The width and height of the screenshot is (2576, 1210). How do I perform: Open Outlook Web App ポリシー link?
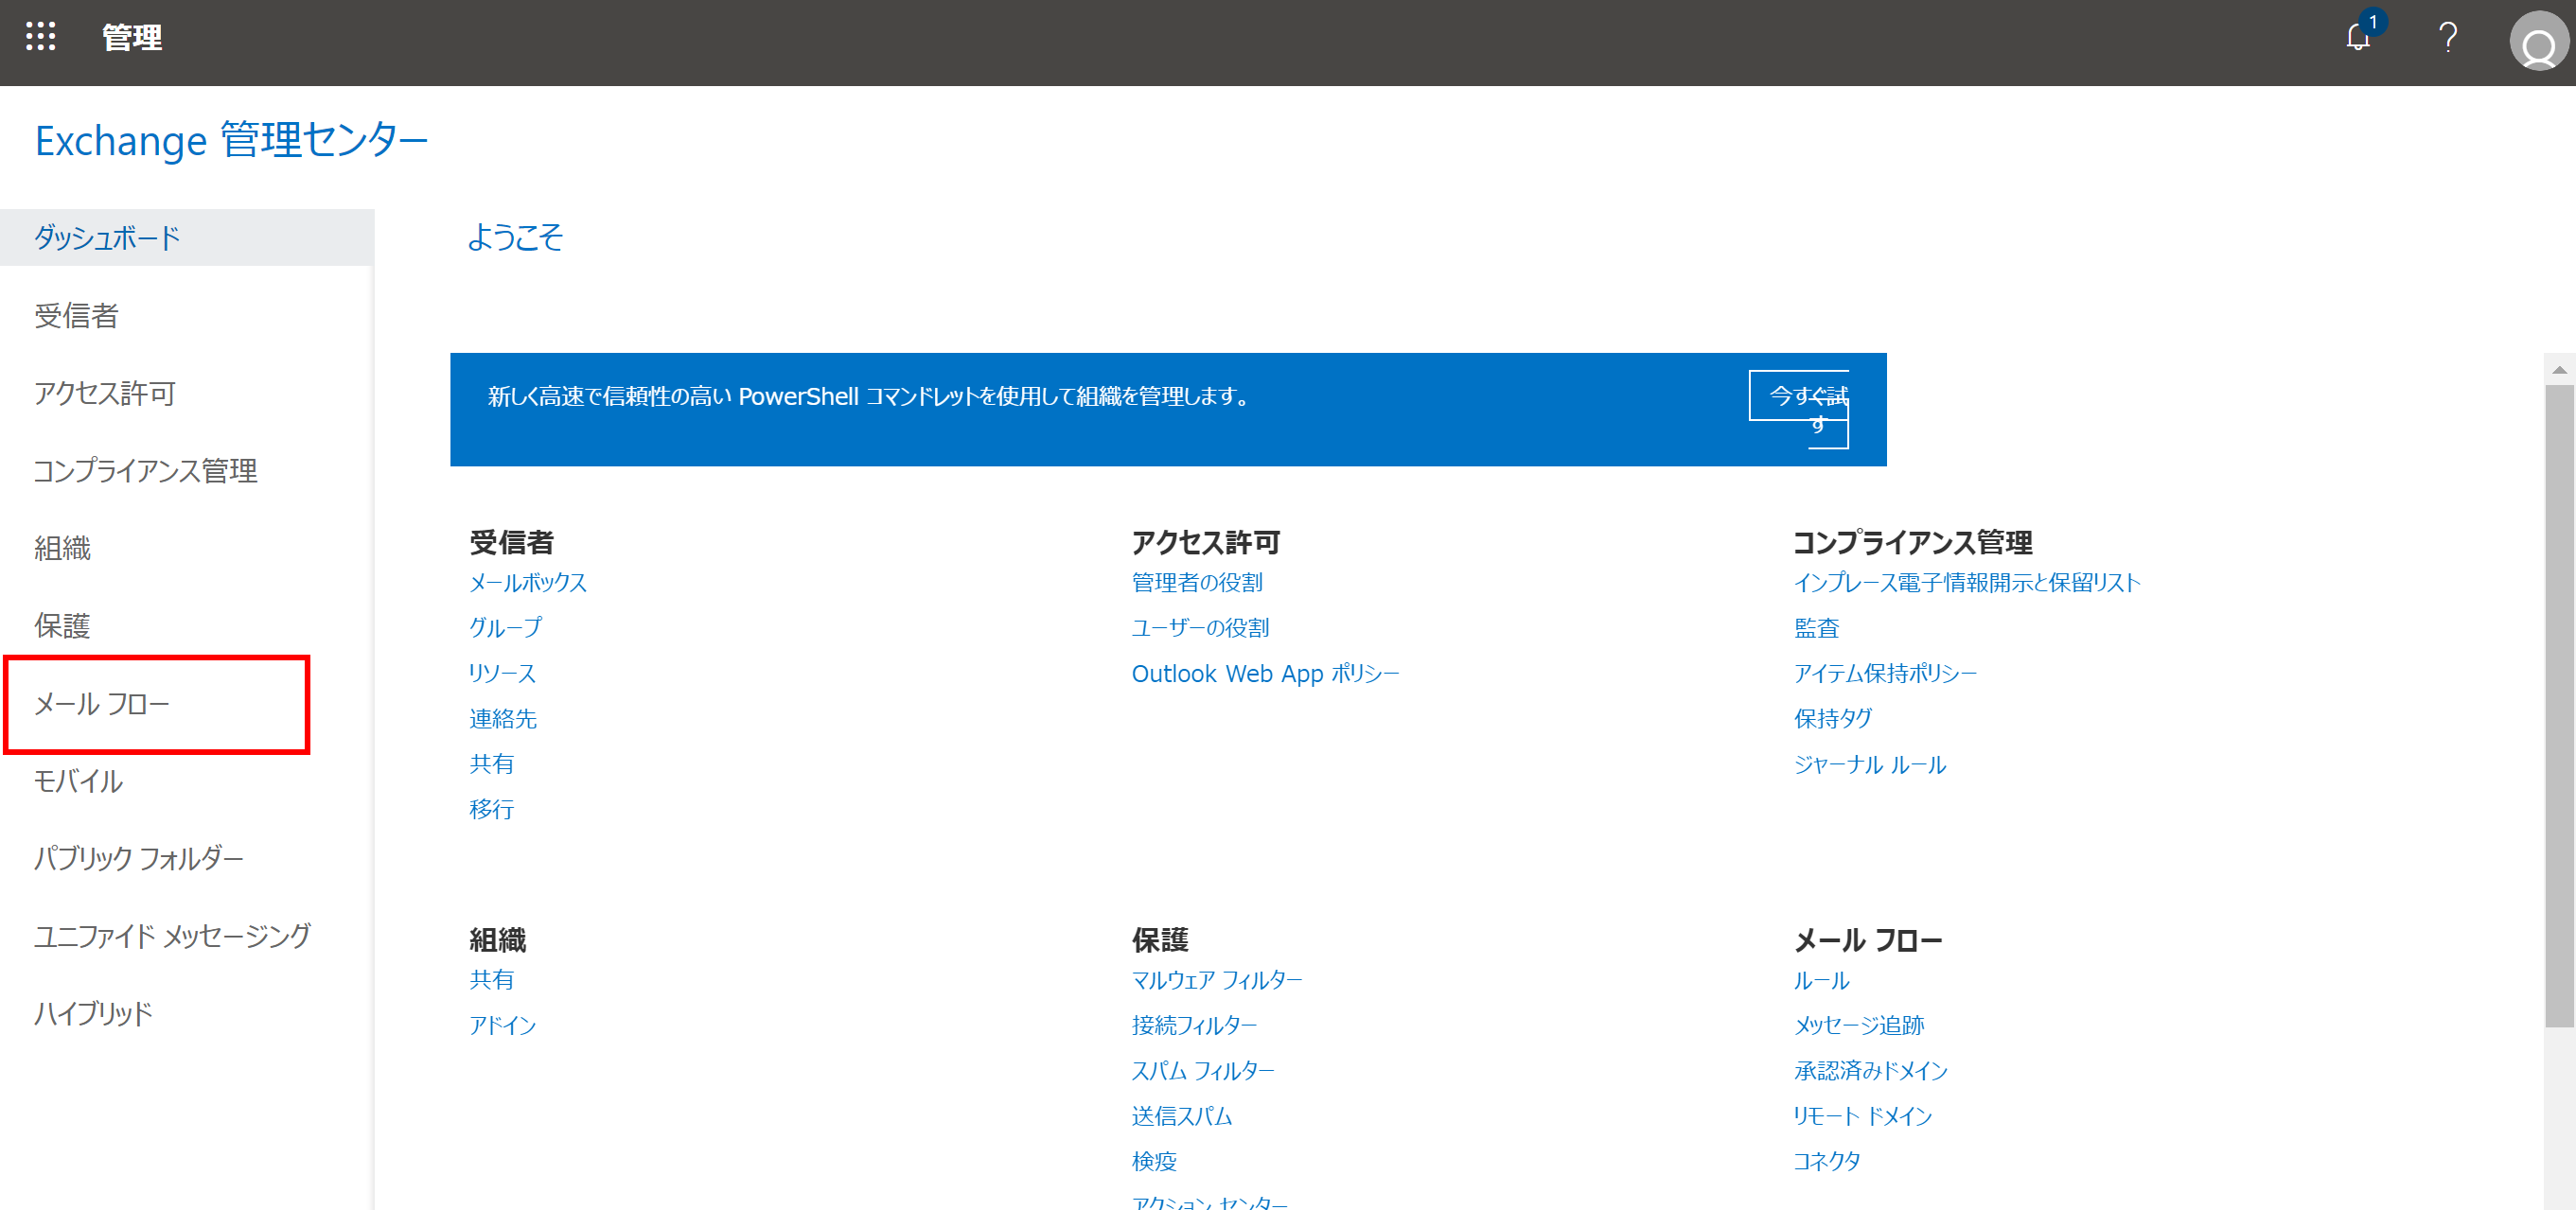1265,674
